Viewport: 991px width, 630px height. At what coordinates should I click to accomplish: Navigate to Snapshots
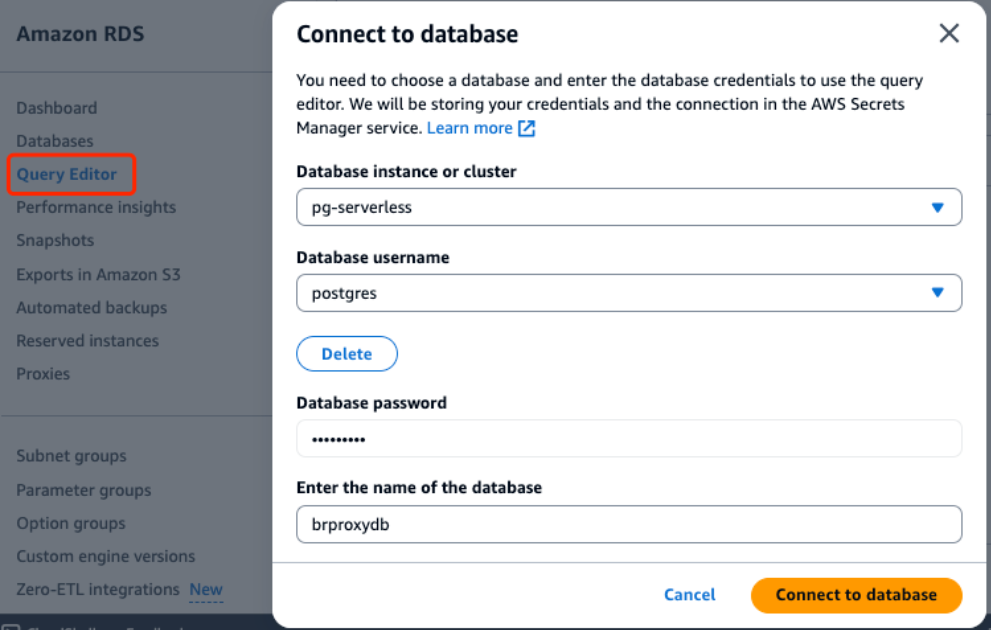click(x=55, y=240)
